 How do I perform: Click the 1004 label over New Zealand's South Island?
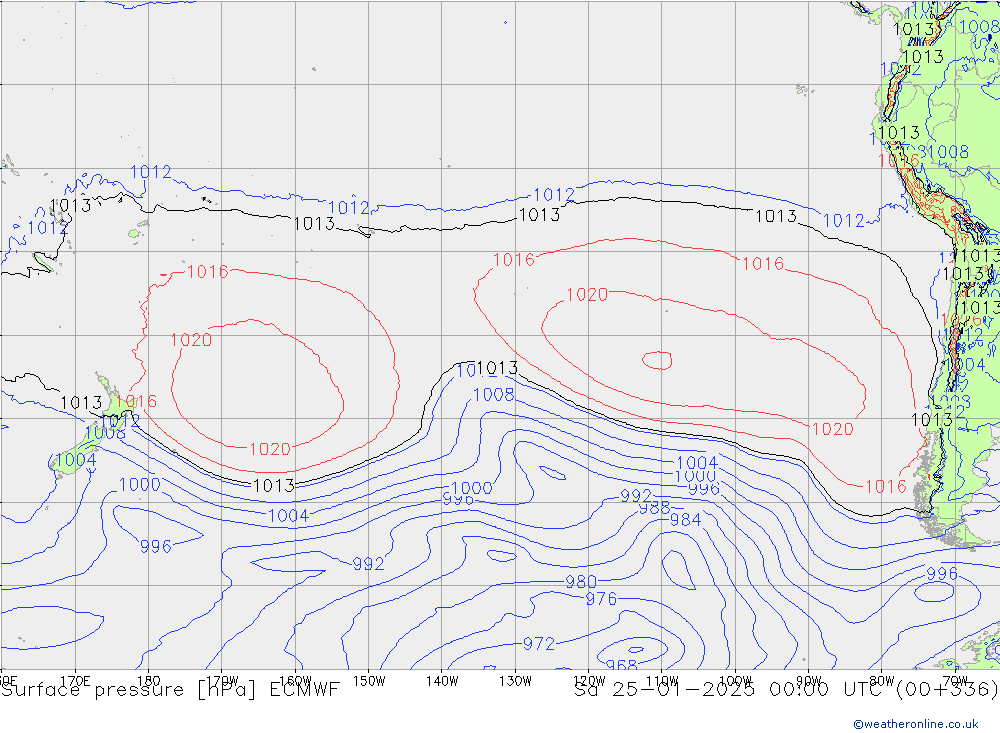point(76,460)
